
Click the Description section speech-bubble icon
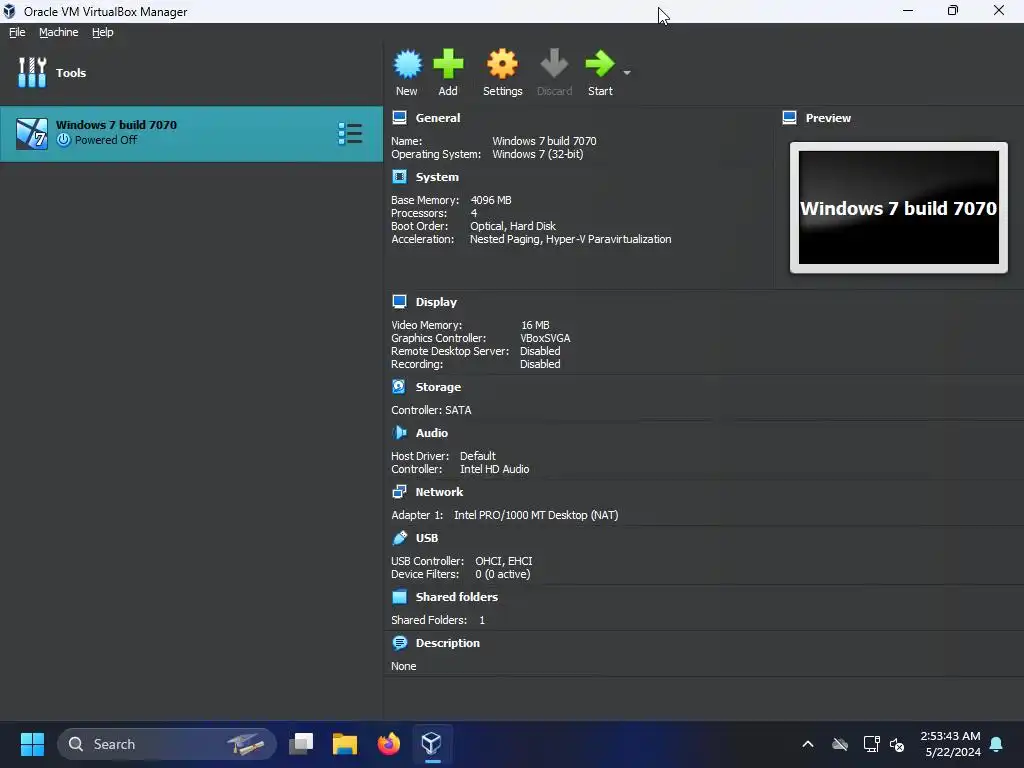pyautogui.click(x=399, y=643)
